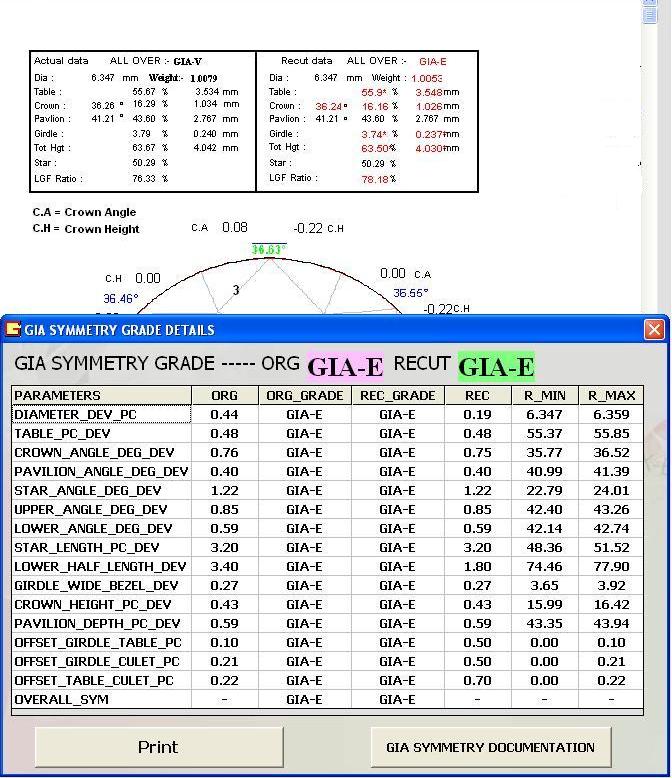Viewport: 672px width, 778px height.
Task: Click the Print button
Action: (159, 747)
